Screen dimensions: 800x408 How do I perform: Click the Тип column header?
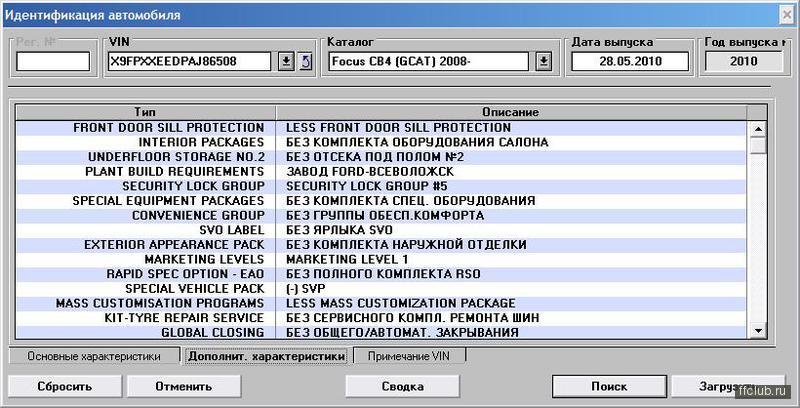[145, 112]
